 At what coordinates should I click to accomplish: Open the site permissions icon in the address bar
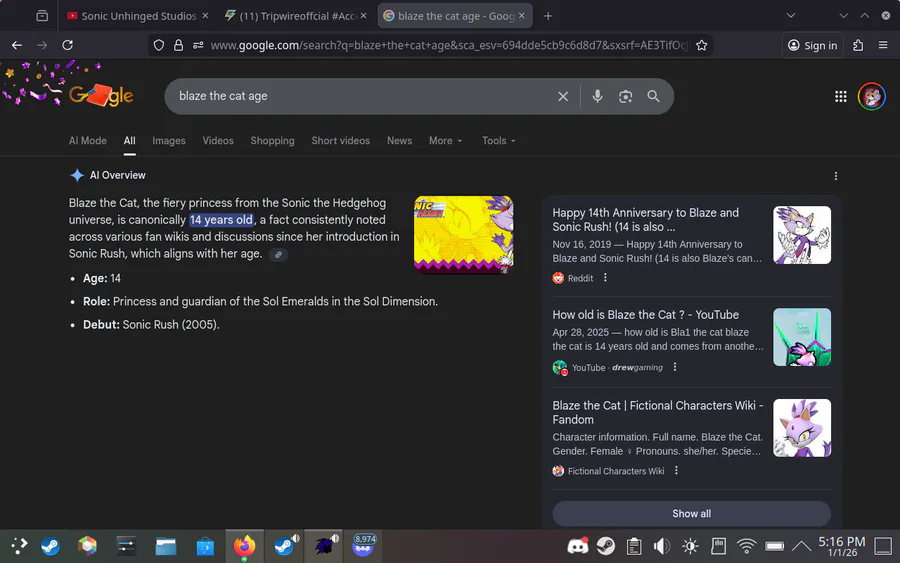[198, 45]
